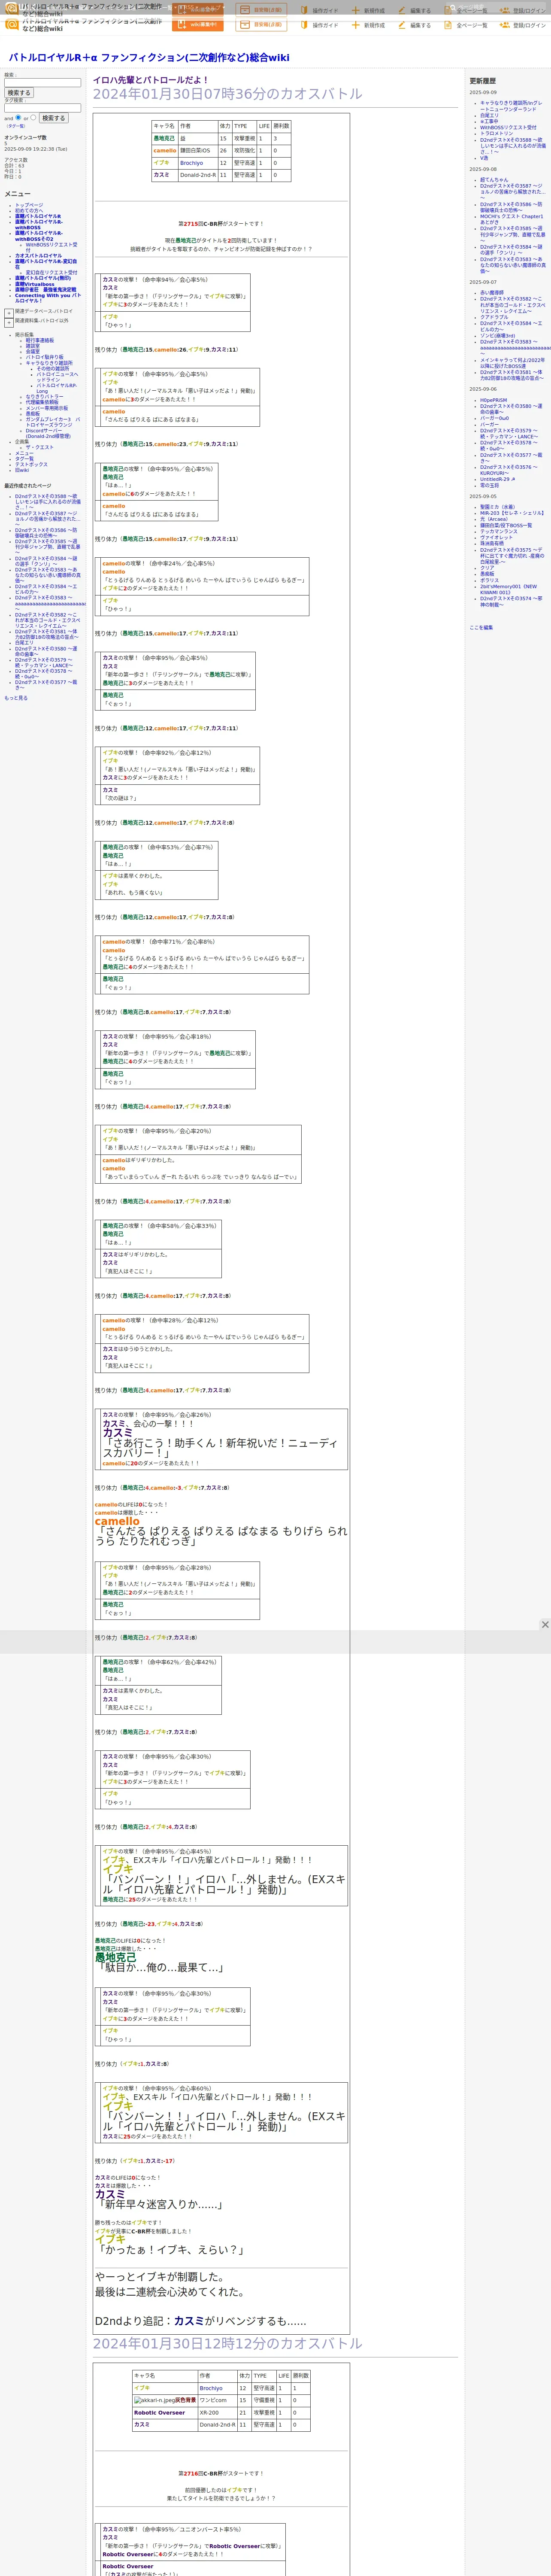
Task: Open トップページ in the menu
Action: pos(29,205)
